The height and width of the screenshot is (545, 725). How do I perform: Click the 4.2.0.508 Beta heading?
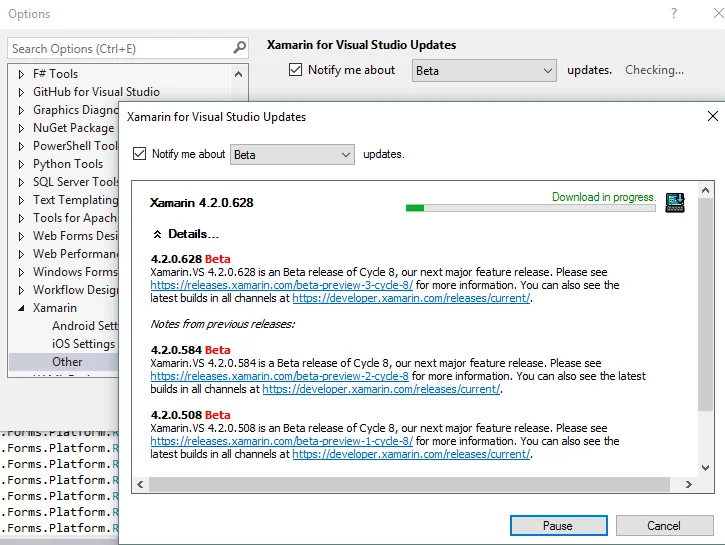click(190, 415)
